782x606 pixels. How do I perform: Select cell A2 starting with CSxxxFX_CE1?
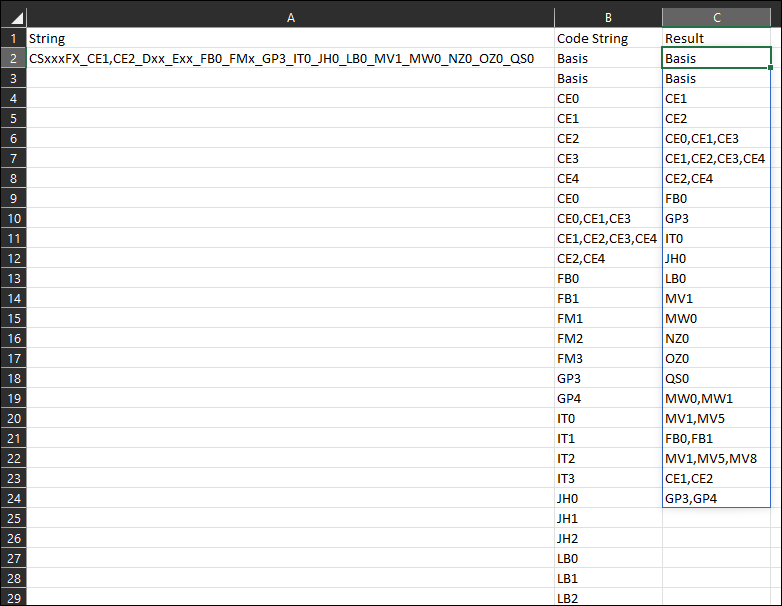290,58
